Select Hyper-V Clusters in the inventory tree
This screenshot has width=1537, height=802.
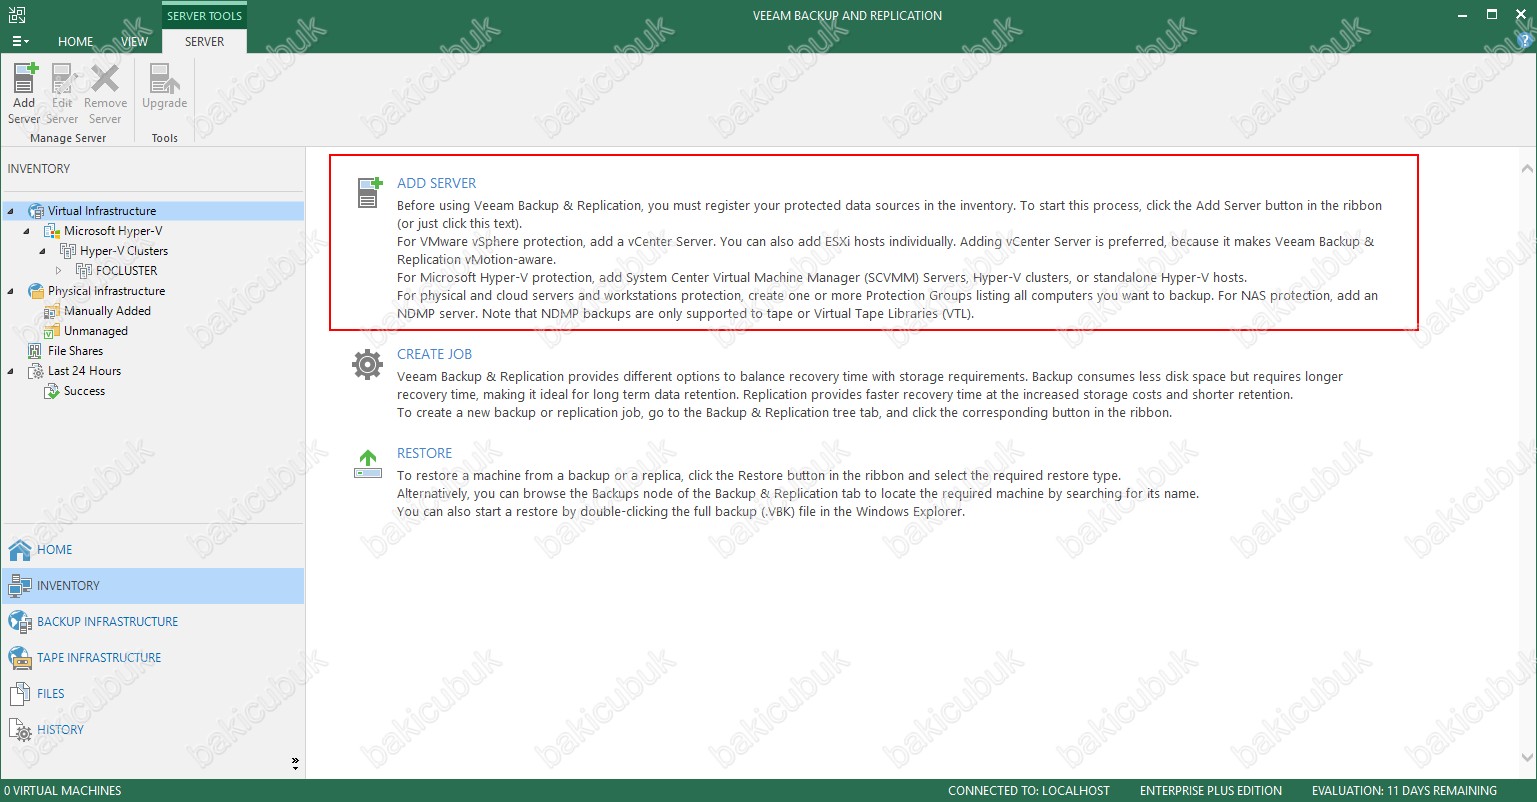point(124,251)
